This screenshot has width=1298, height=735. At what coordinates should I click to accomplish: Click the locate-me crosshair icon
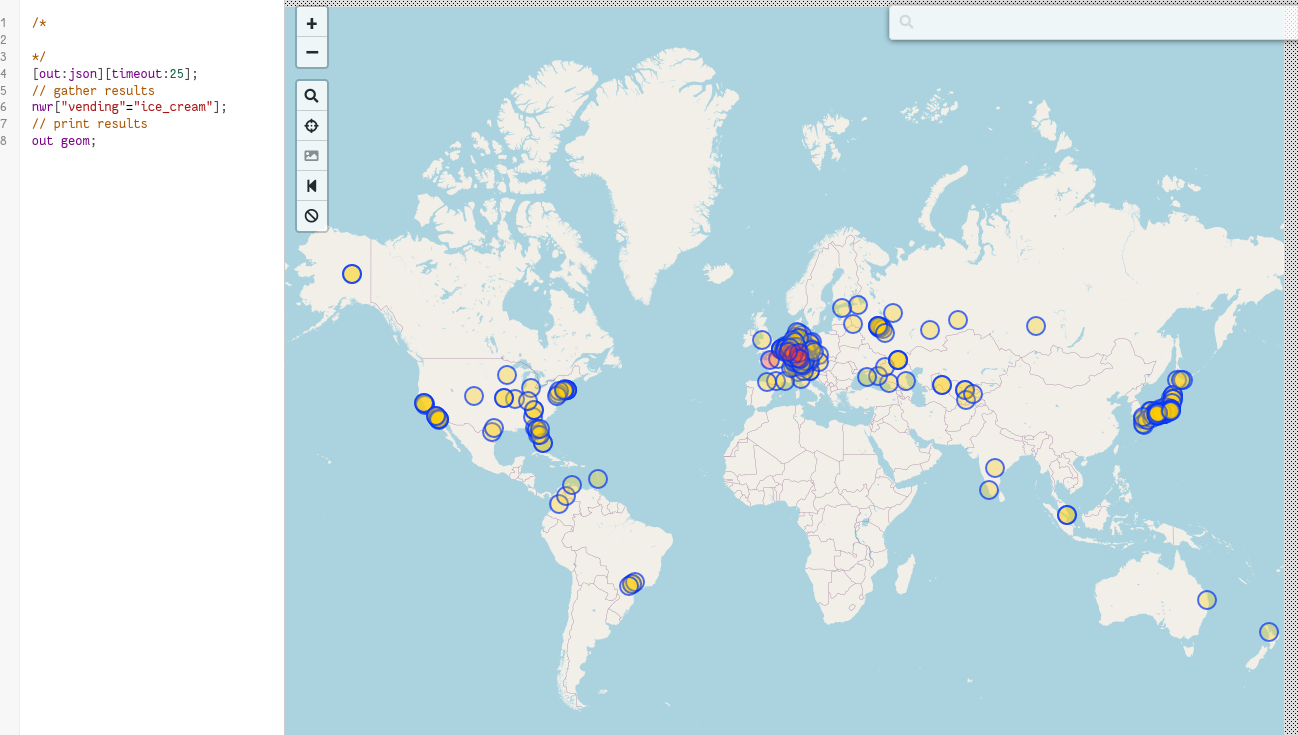[312, 126]
